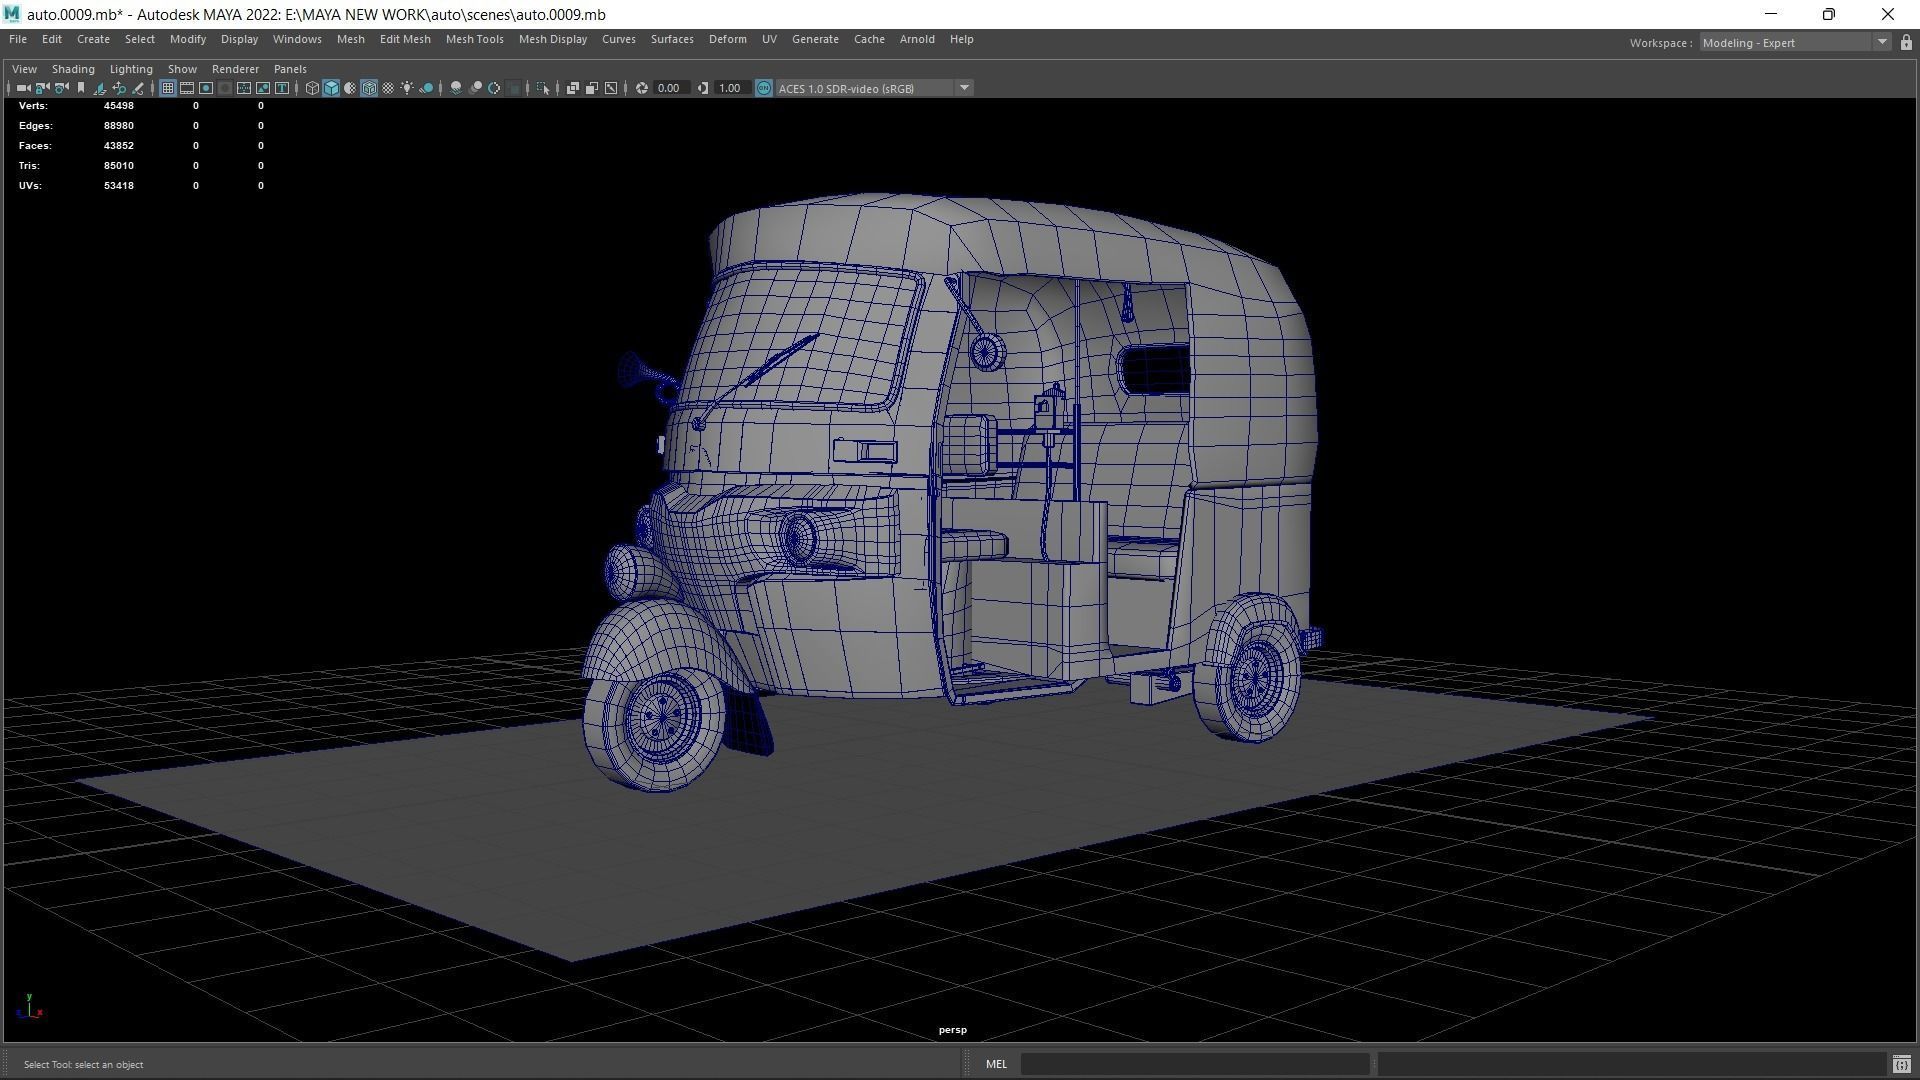
Task: Enable Smooth Shade All cube icon
Action: coord(331,88)
